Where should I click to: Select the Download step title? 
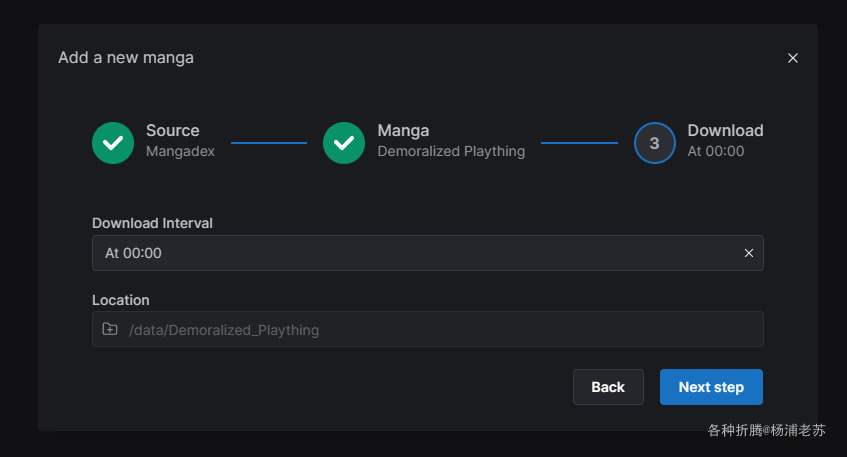[x=725, y=130]
